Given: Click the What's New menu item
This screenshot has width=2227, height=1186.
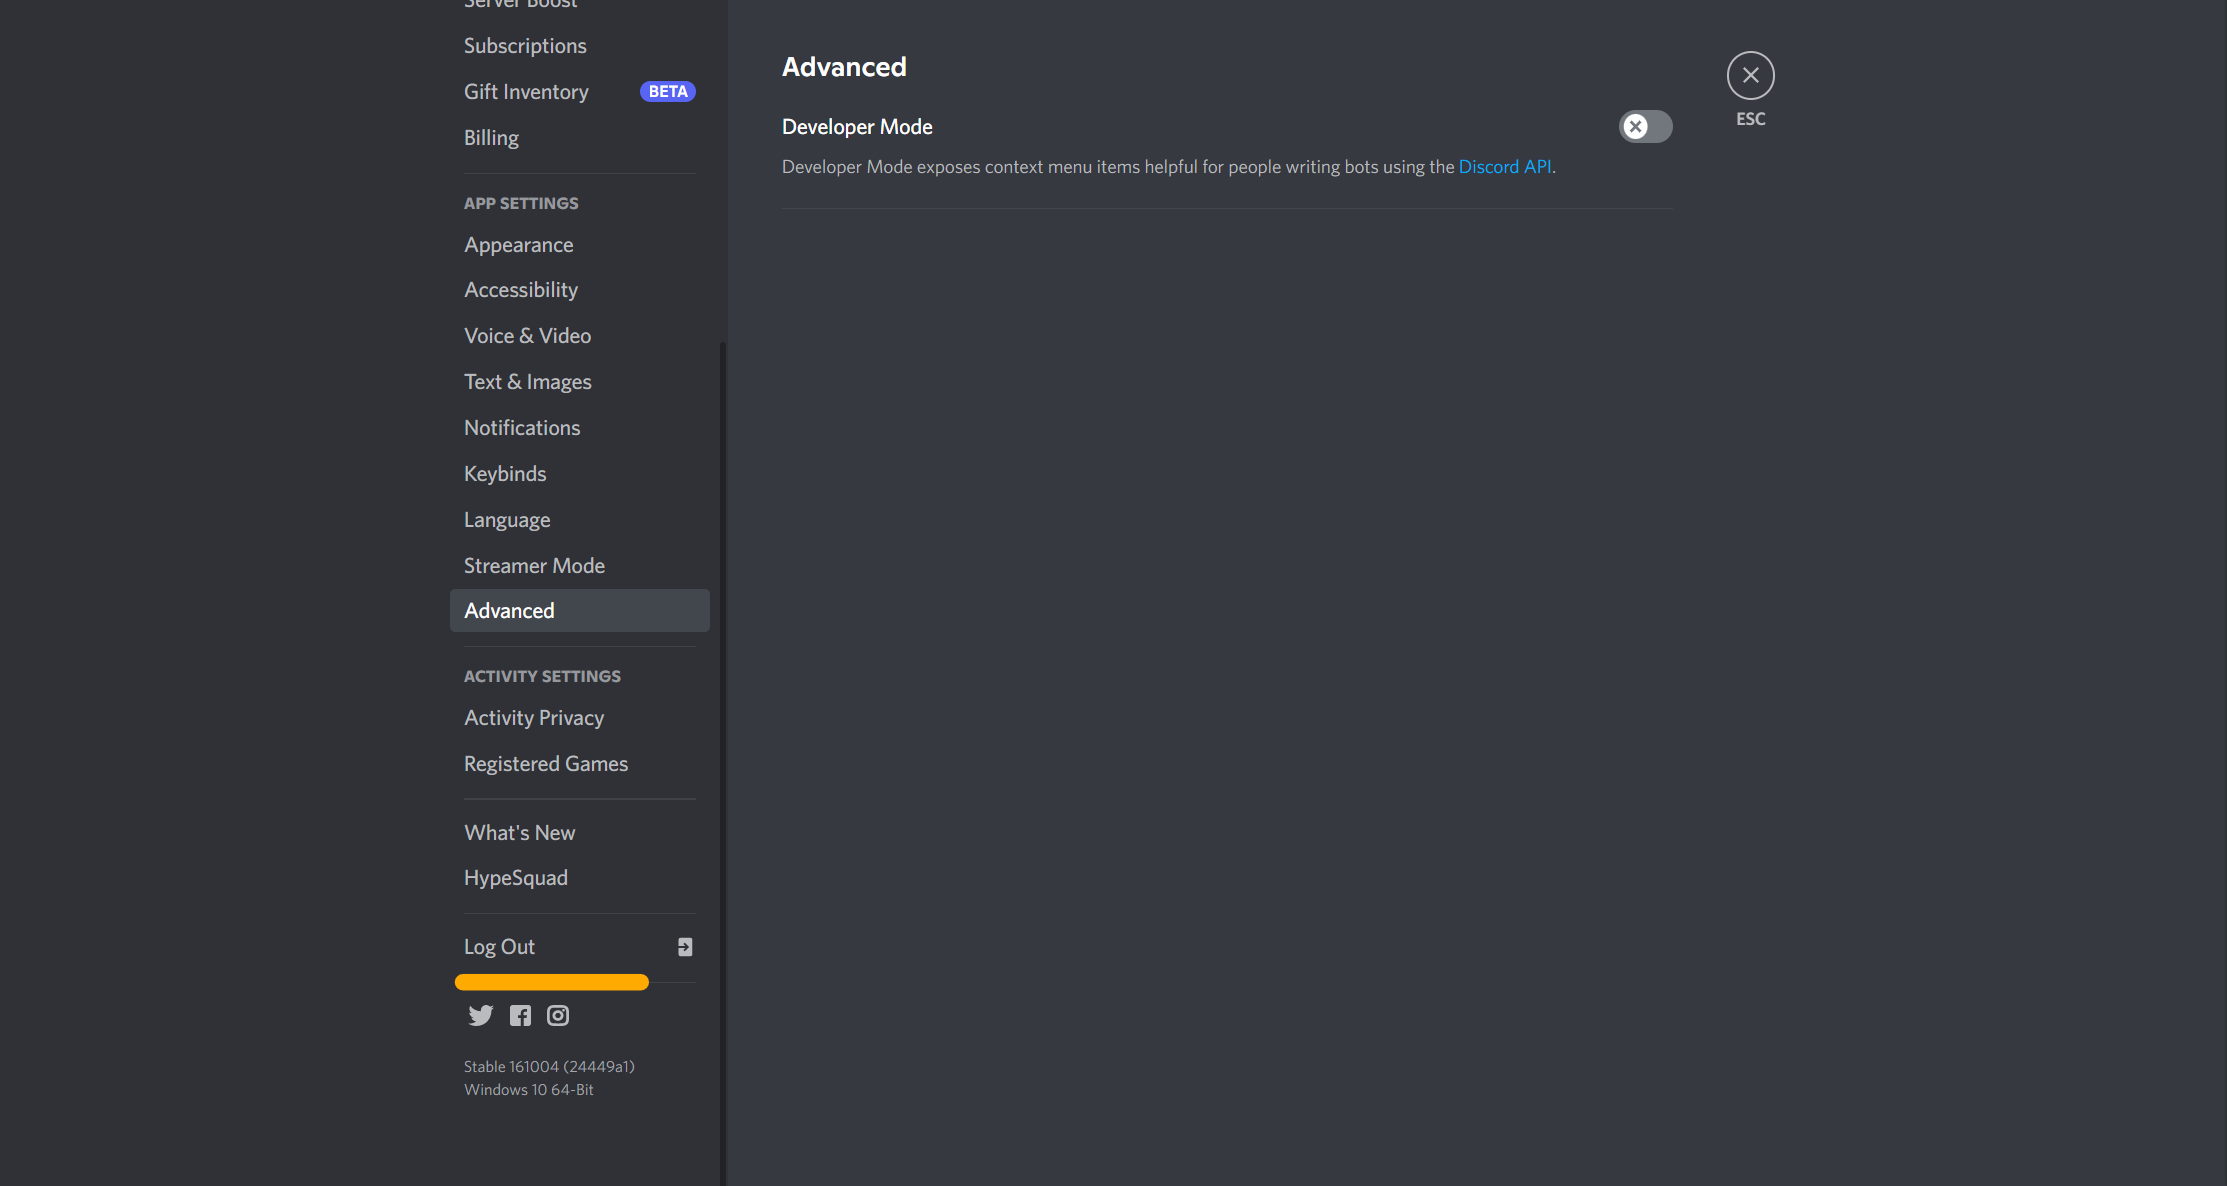Looking at the screenshot, I should (x=518, y=831).
